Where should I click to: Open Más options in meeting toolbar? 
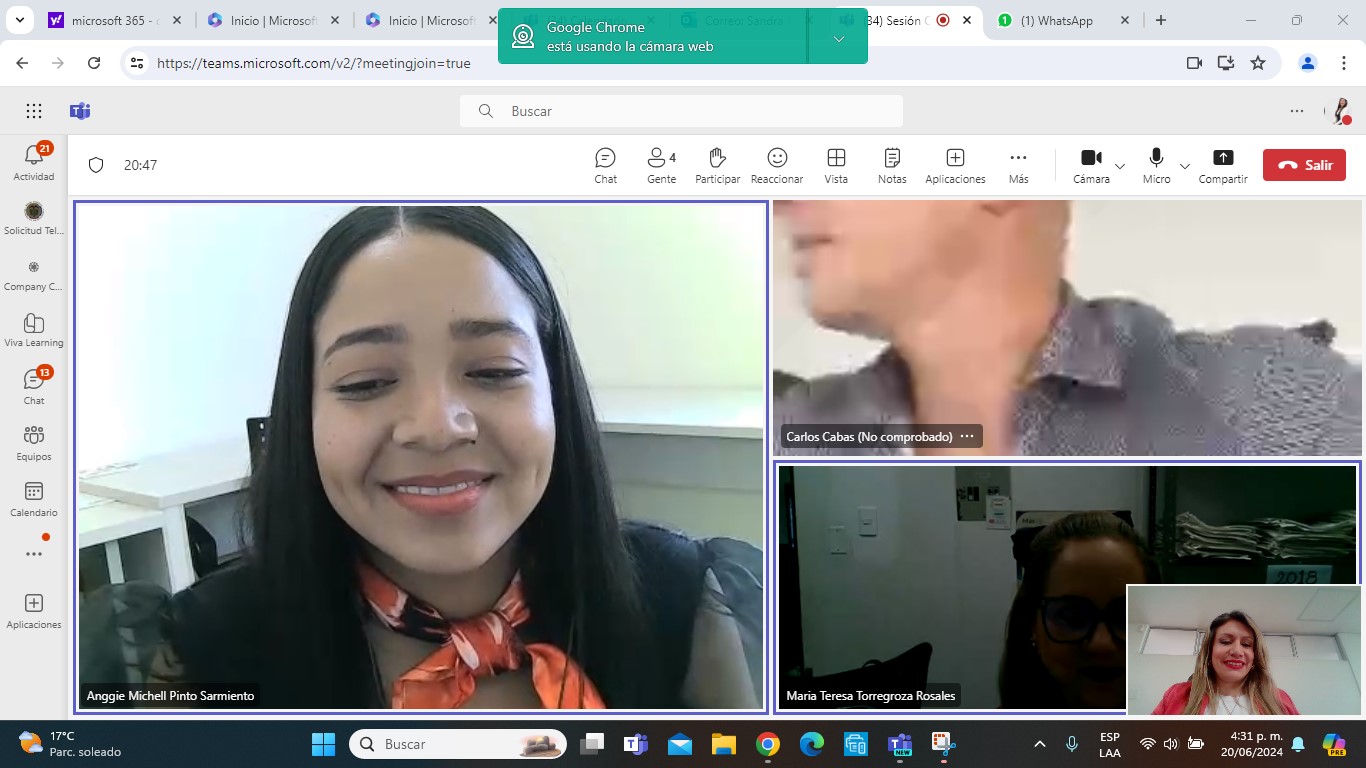(1018, 166)
